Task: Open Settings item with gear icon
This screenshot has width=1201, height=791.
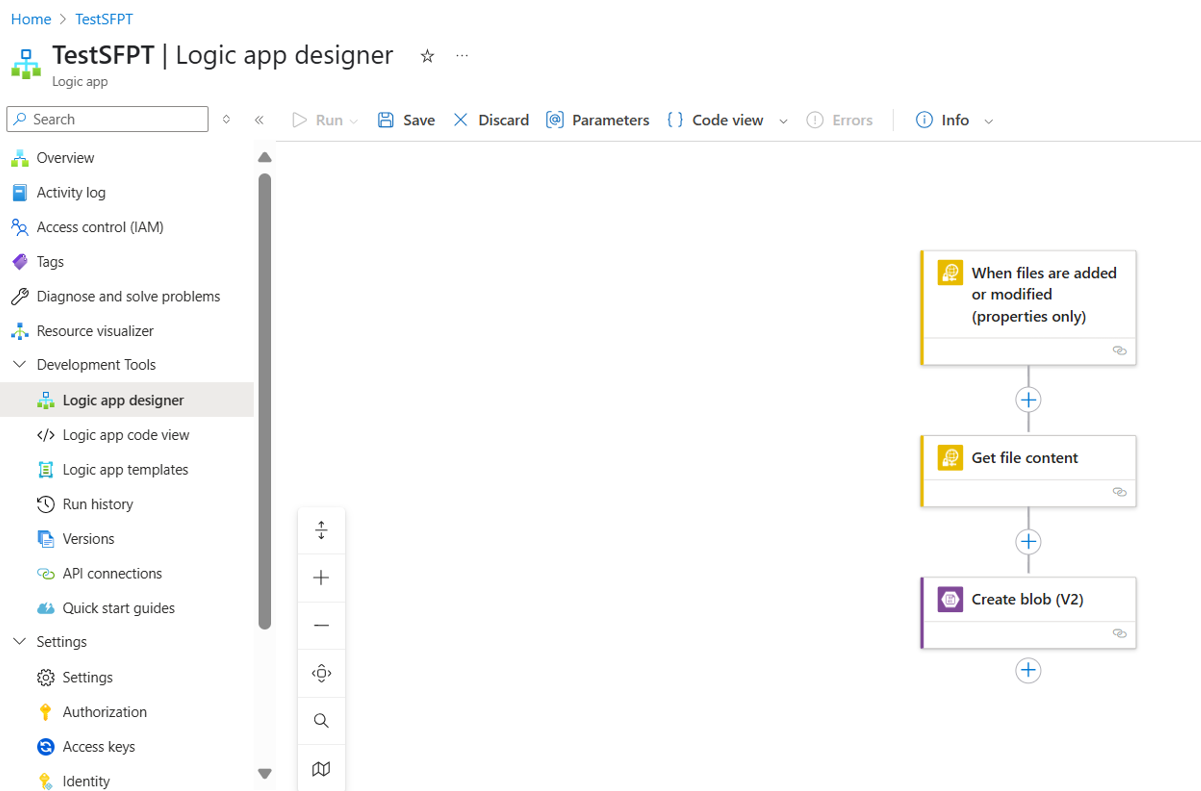Action: coord(87,677)
